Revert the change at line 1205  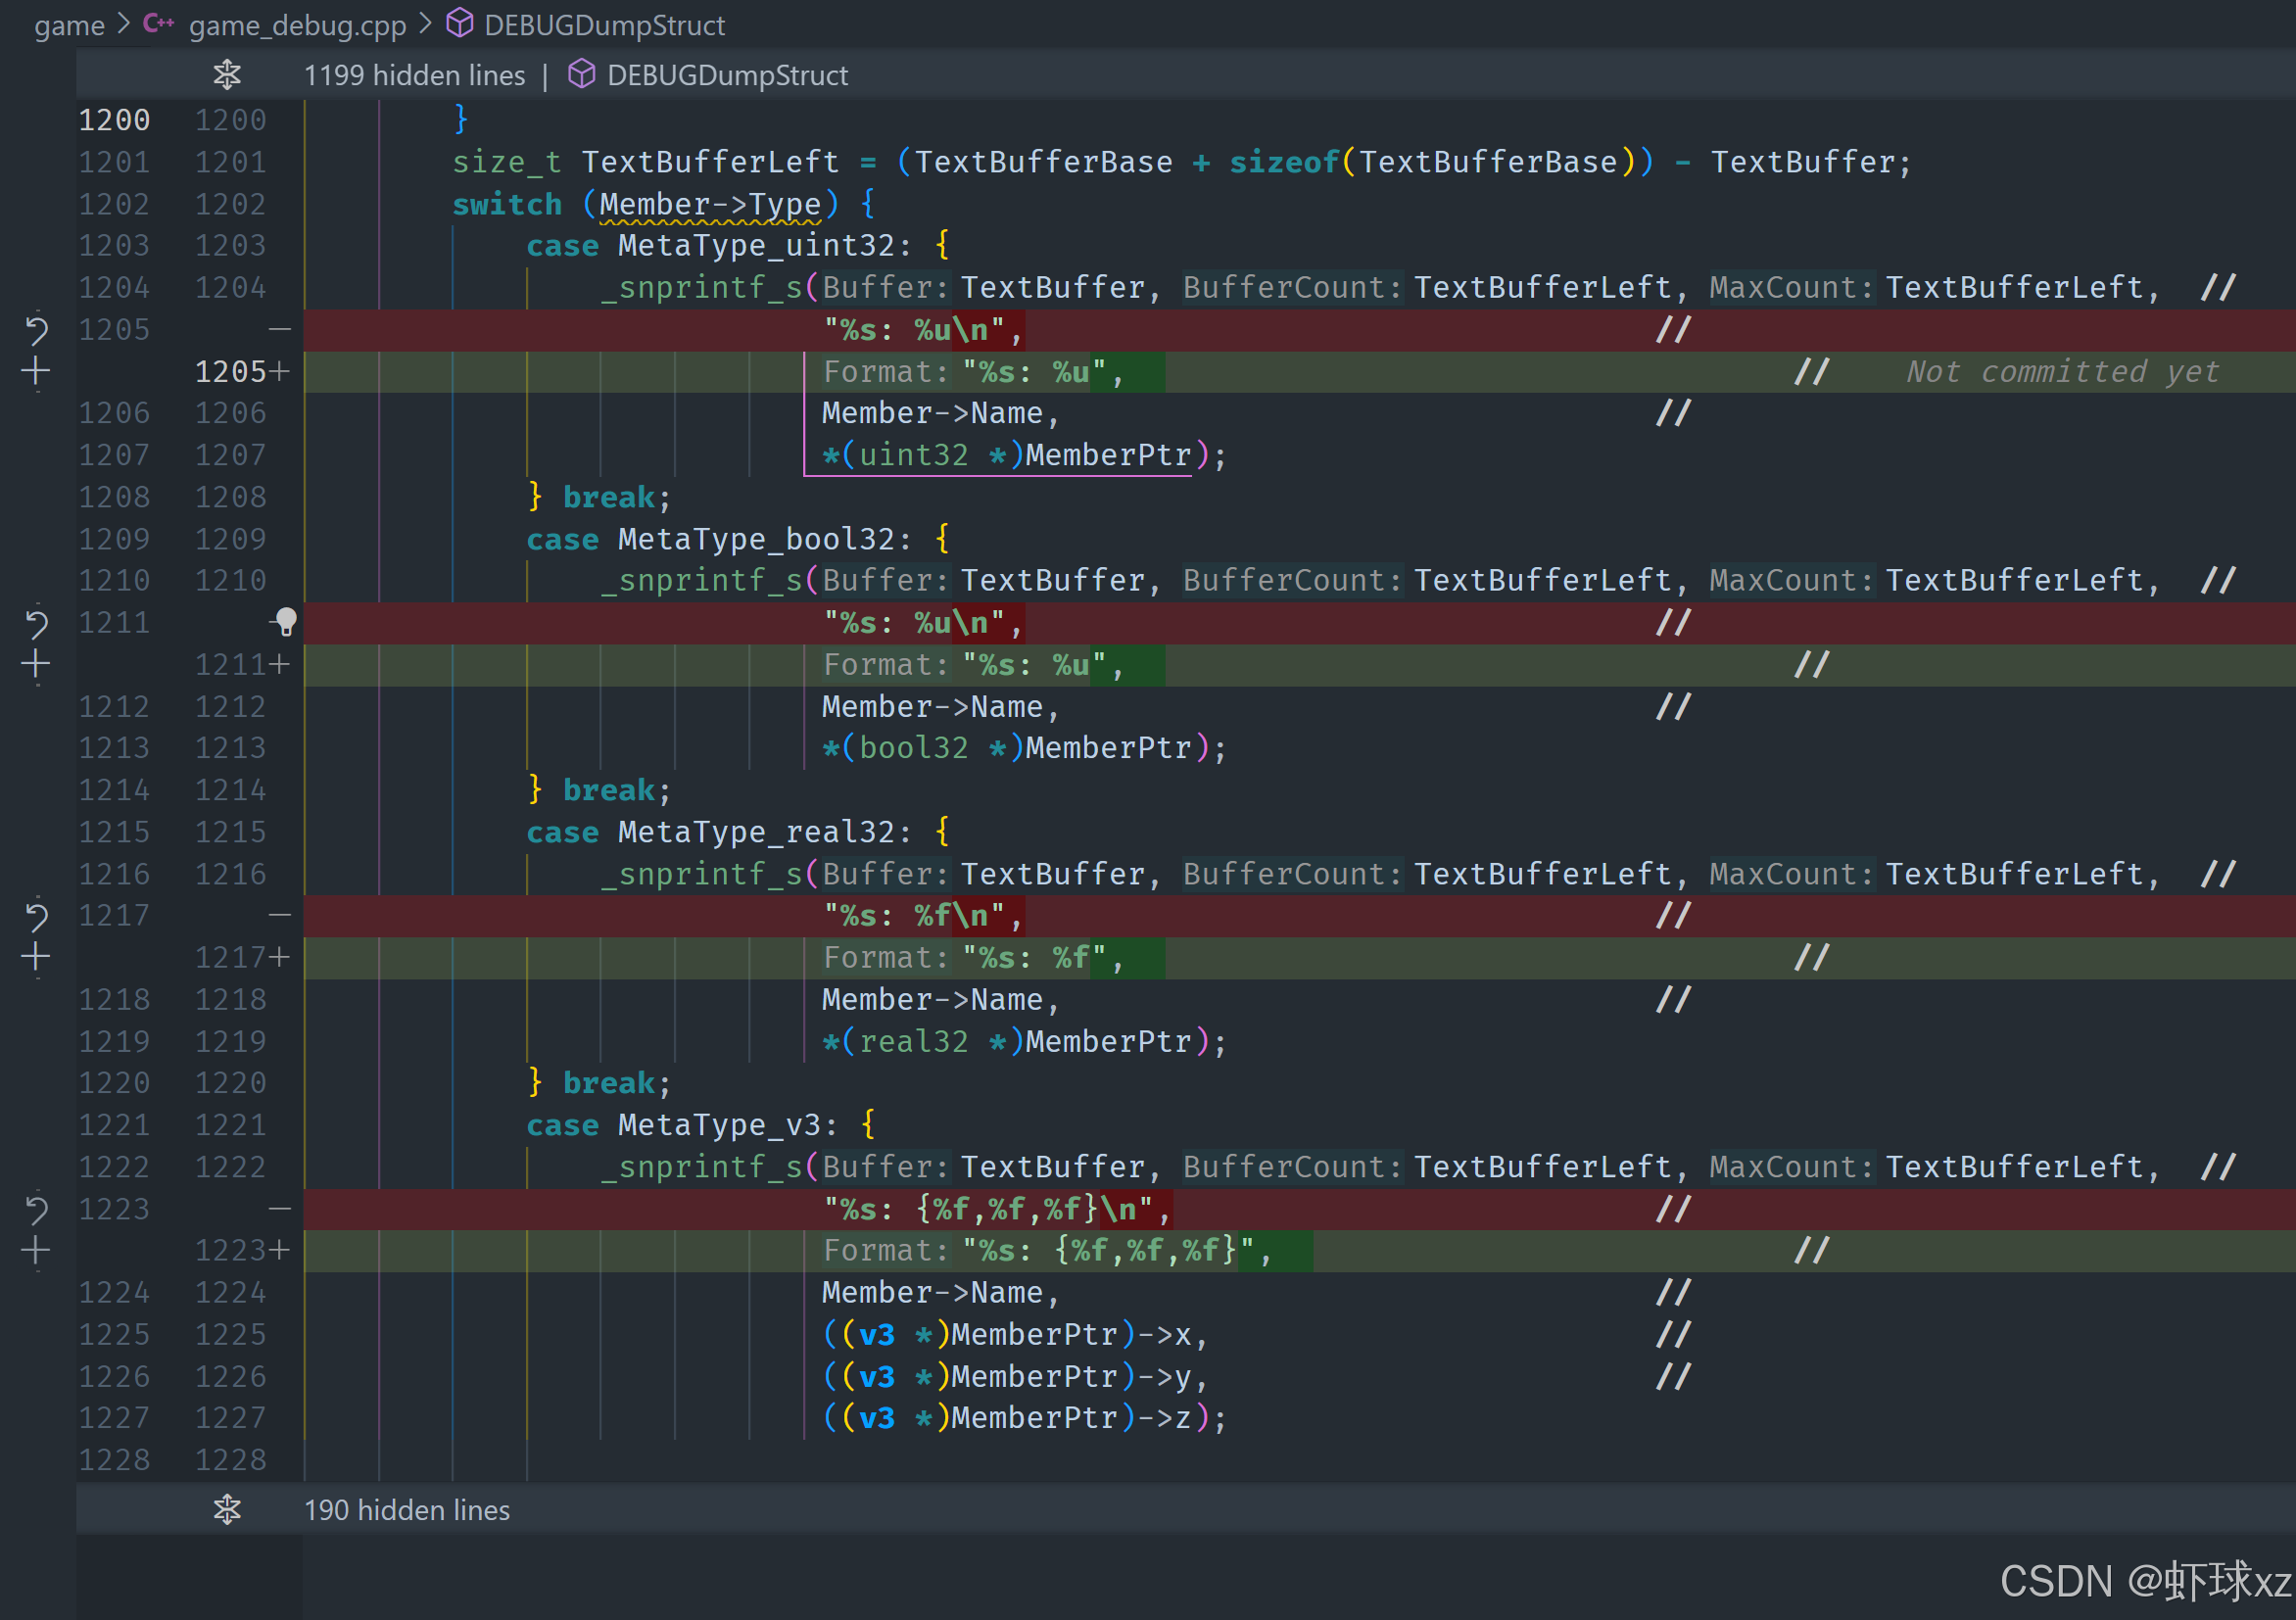point(36,330)
